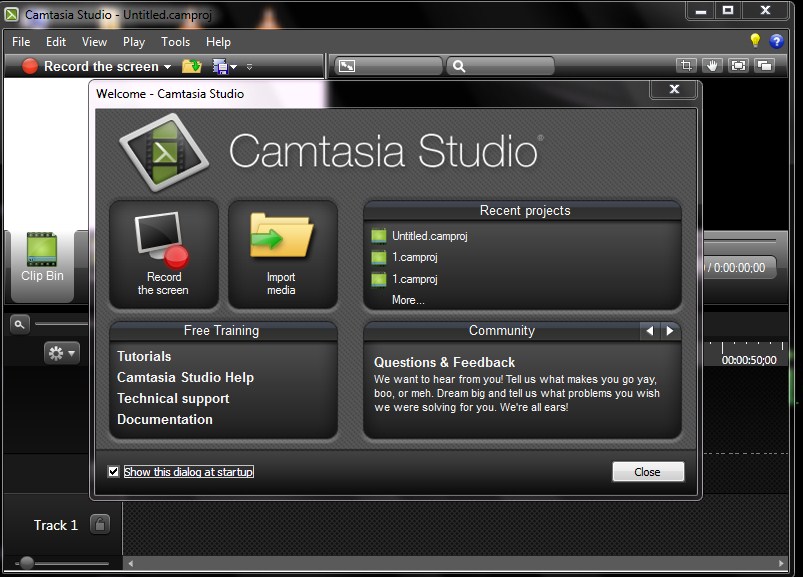Expand the Produce and share dropdown arrow
The height and width of the screenshot is (577, 803).
[234, 67]
